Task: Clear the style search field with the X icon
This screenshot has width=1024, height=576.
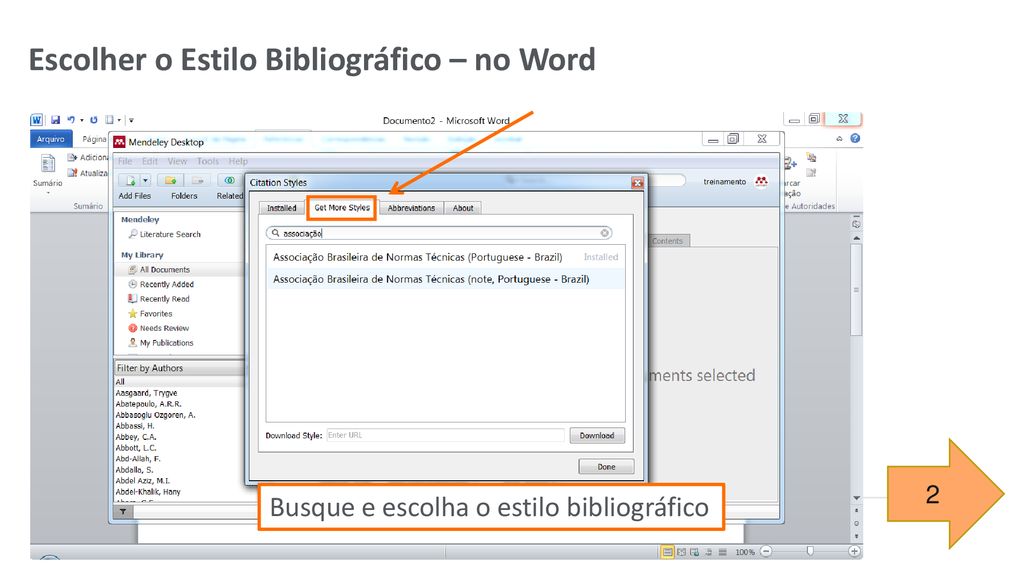Action: pyautogui.click(x=605, y=233)
